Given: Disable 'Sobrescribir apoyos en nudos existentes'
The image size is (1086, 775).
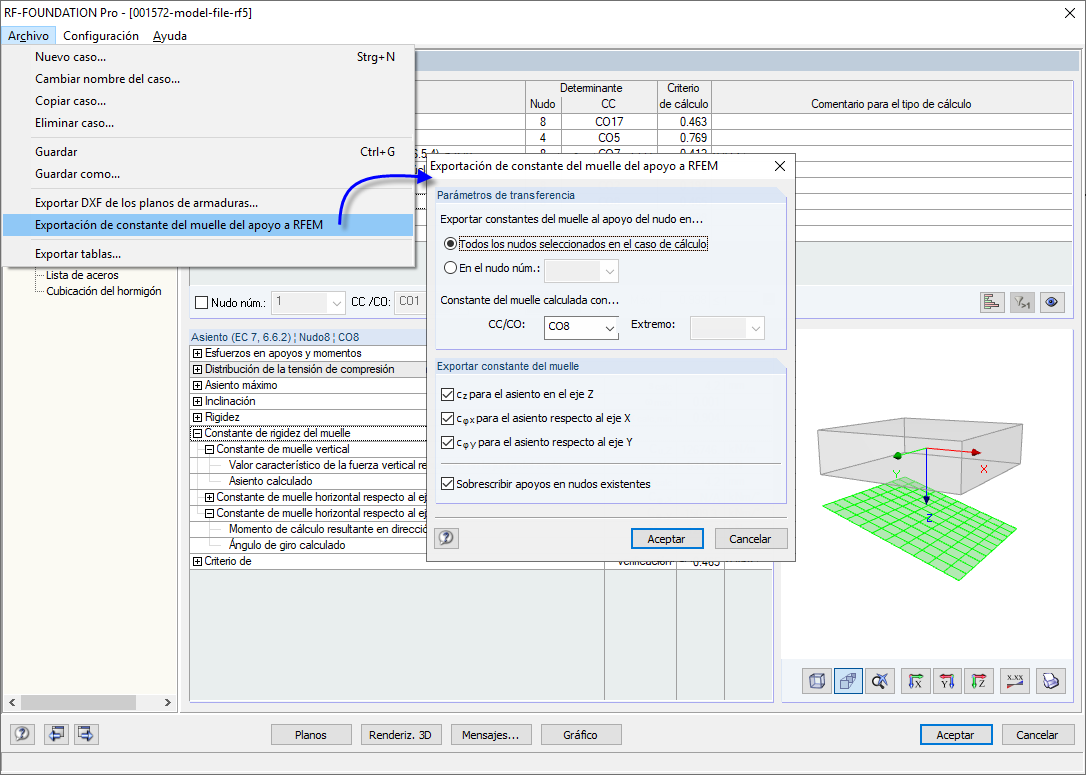Looking at the screenshot, I should (448, 482).
